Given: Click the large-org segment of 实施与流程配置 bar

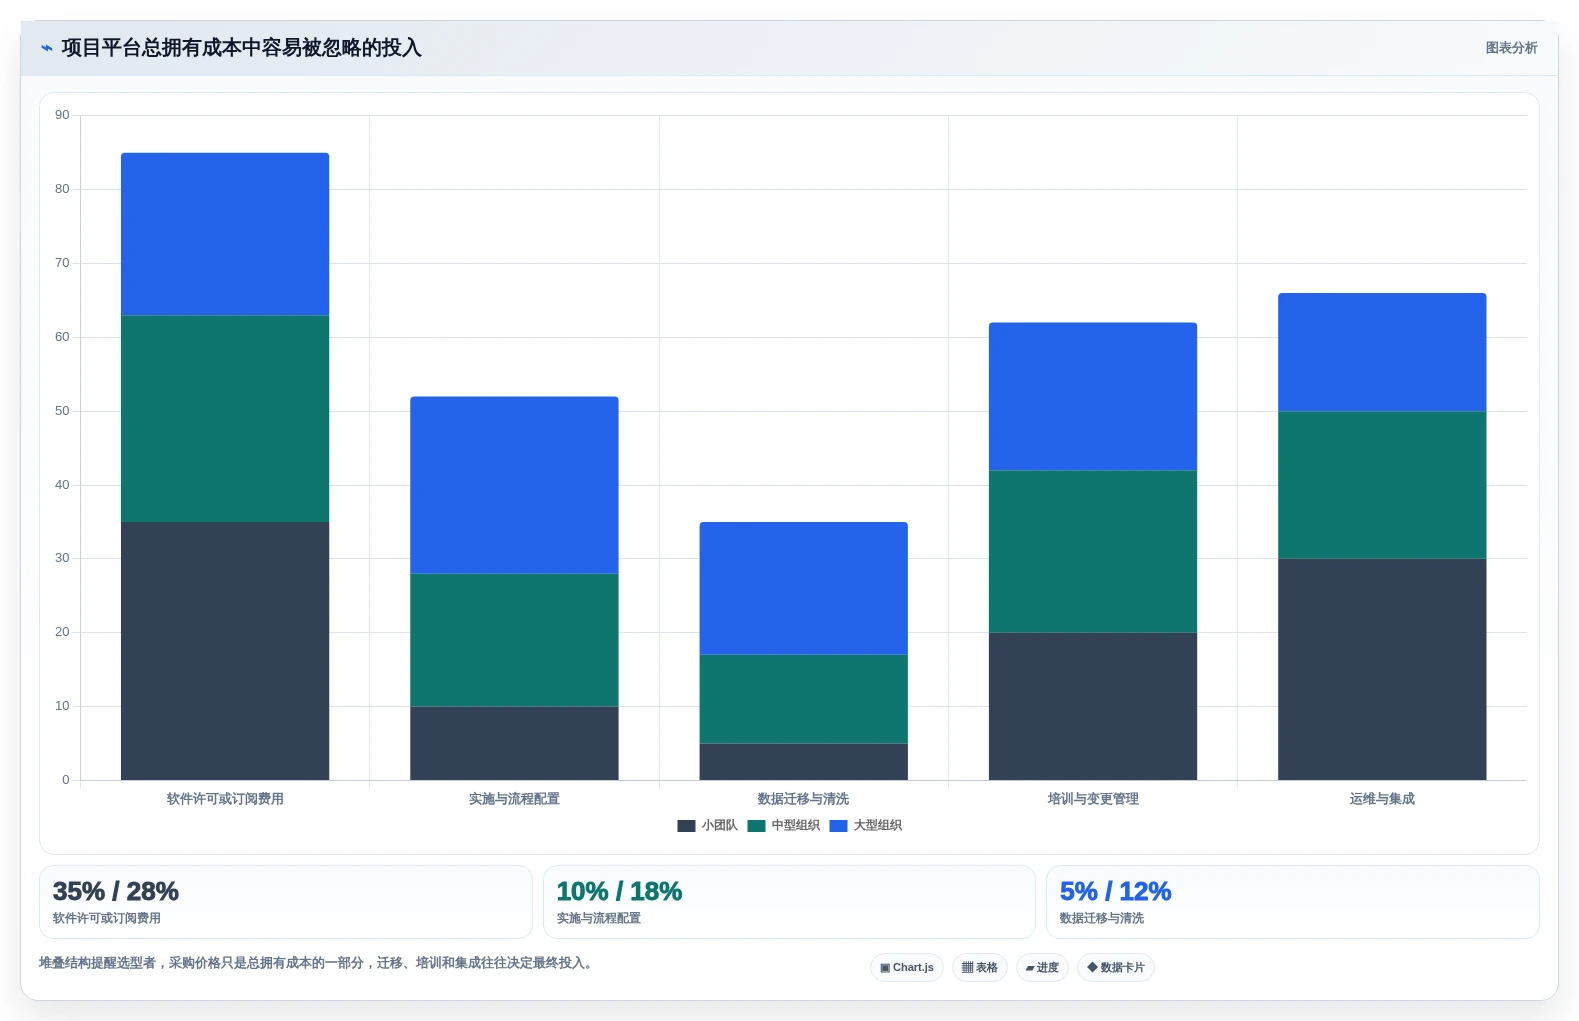Looking at the screenshot, I should pos(514,485).
